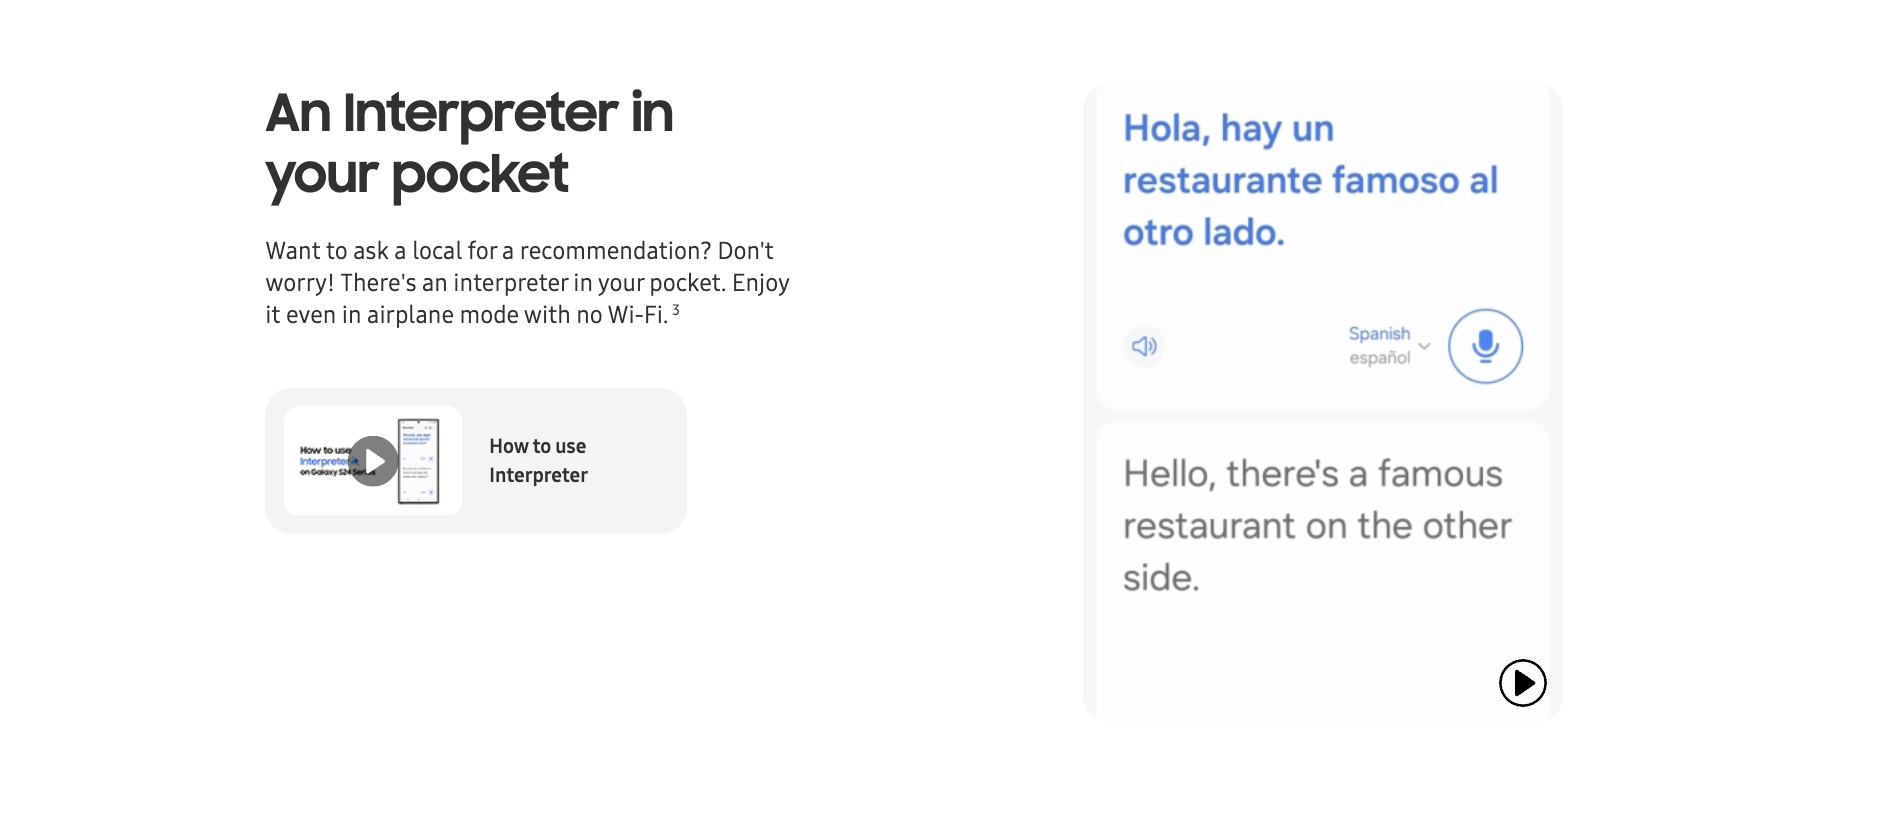Click the How to use Interpreter card background
1894x836 pixels.
tap(476, 461)
